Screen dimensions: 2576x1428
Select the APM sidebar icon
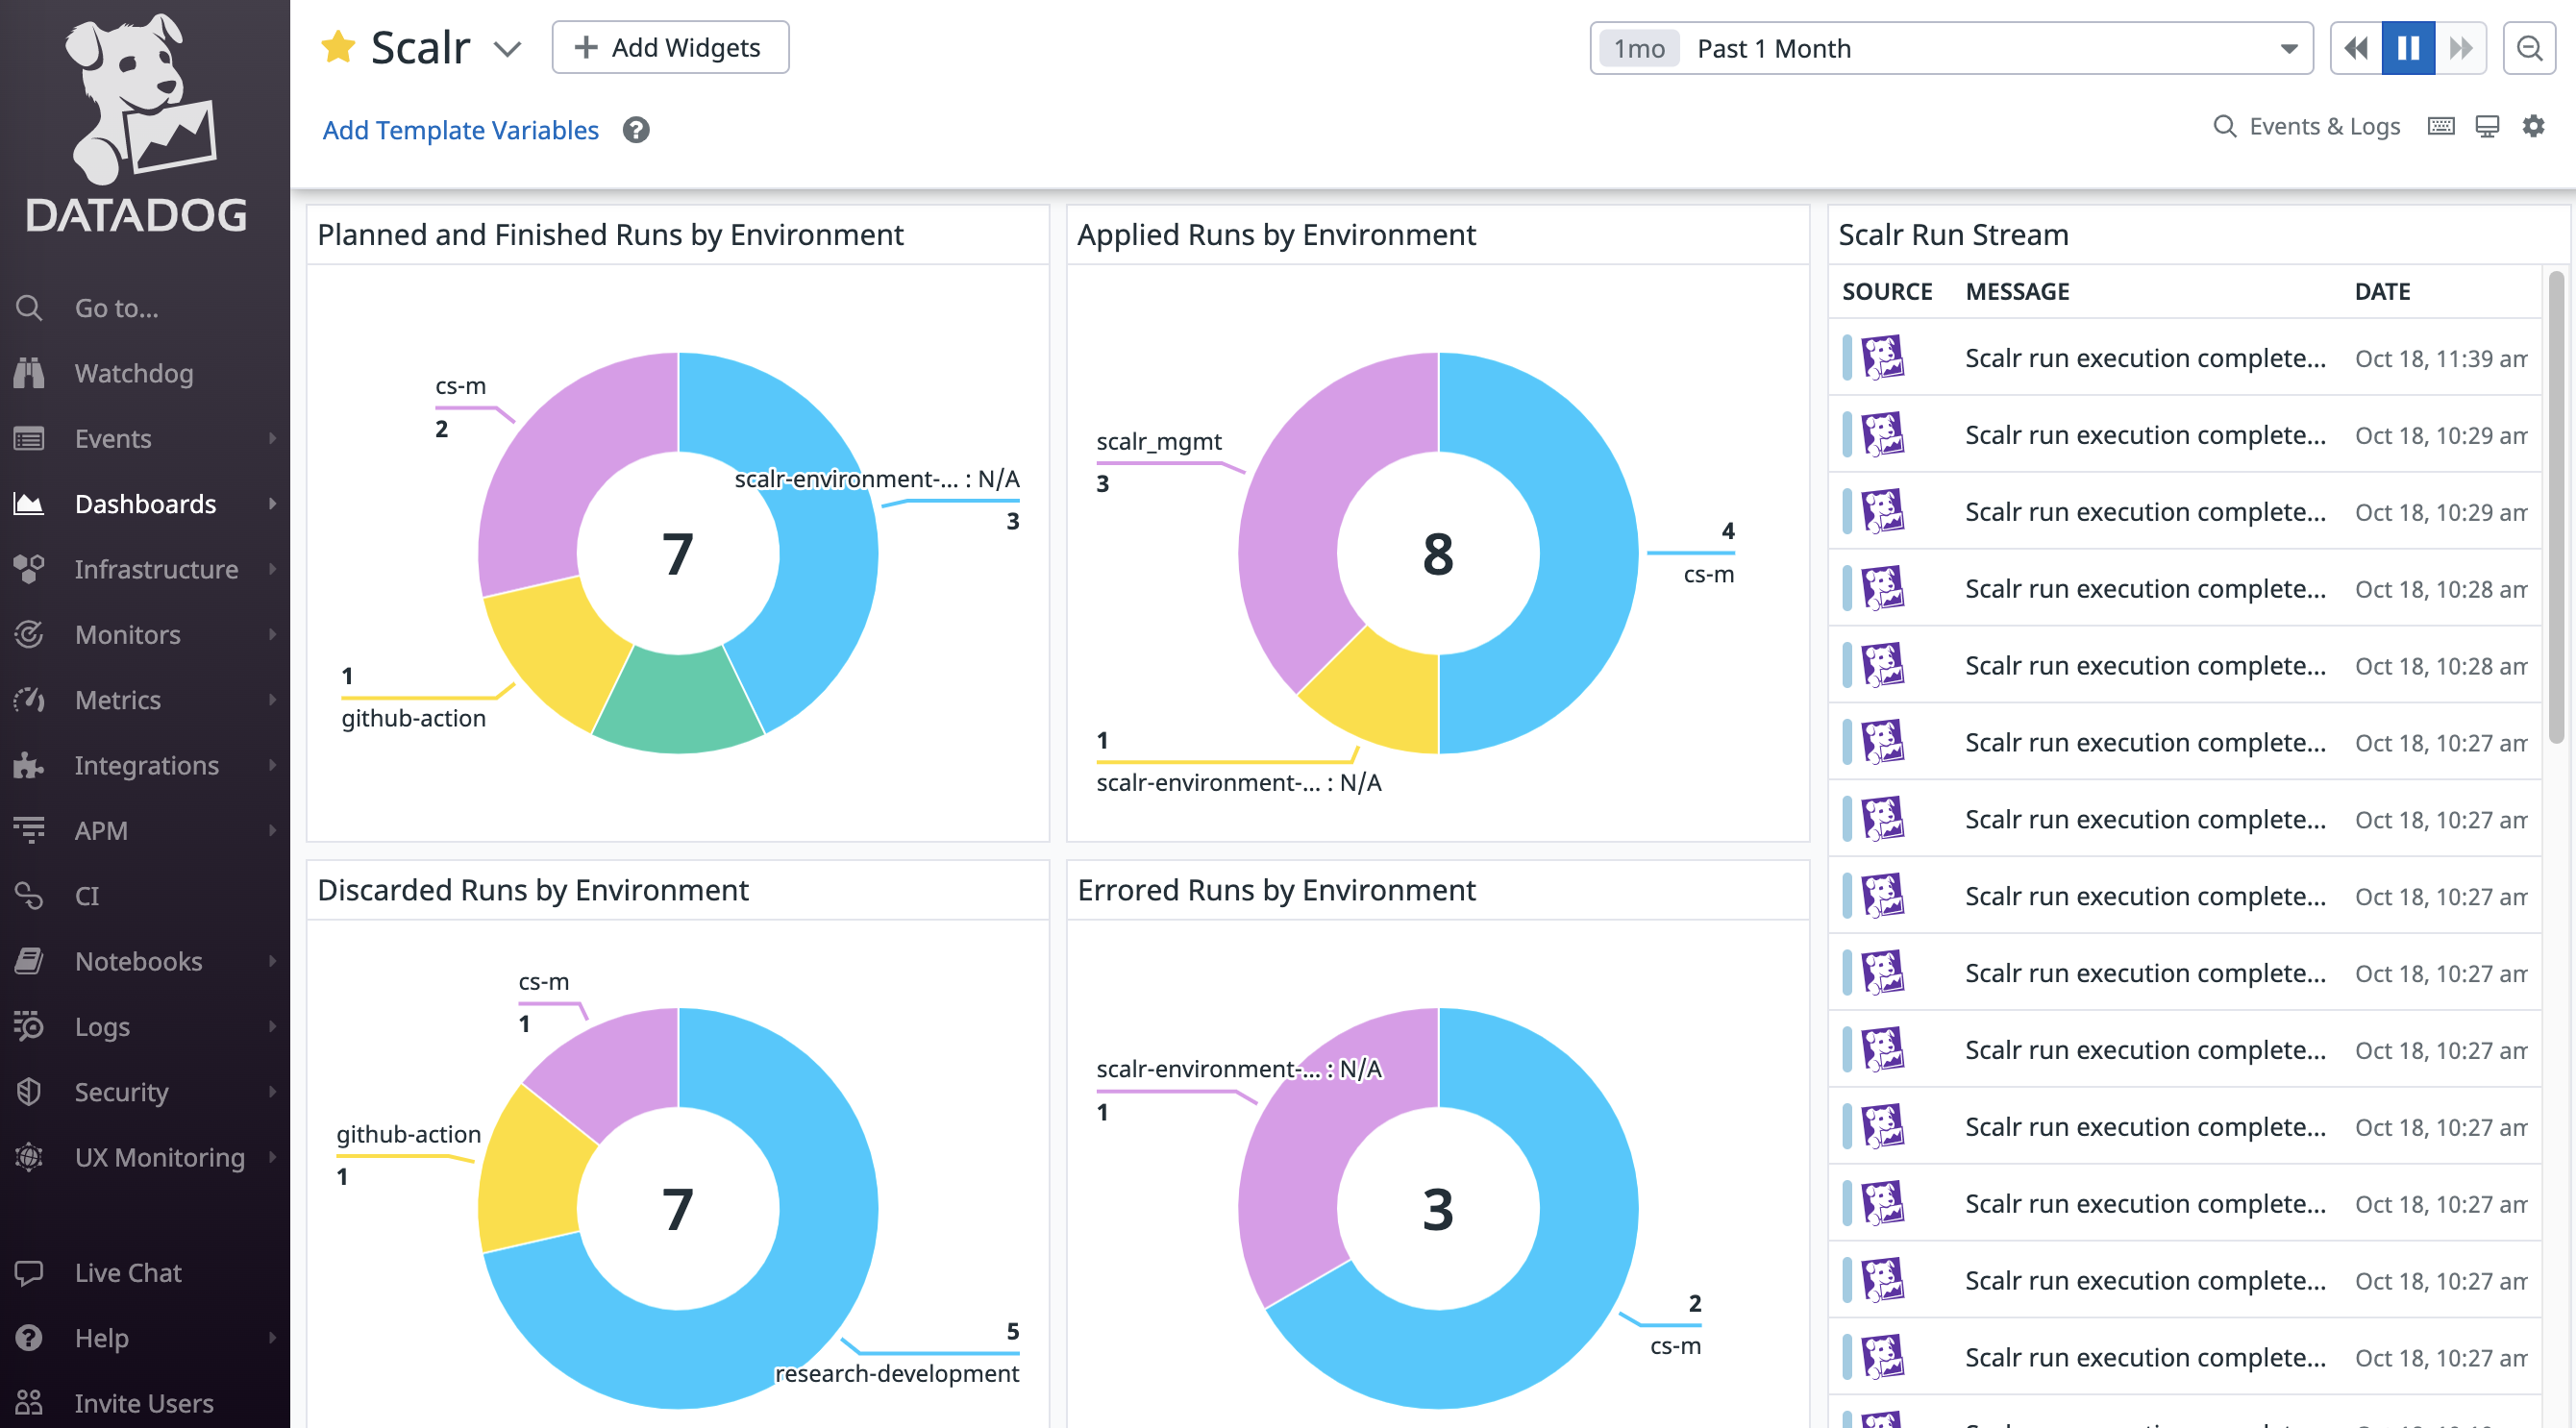click(x=29, y=830)
